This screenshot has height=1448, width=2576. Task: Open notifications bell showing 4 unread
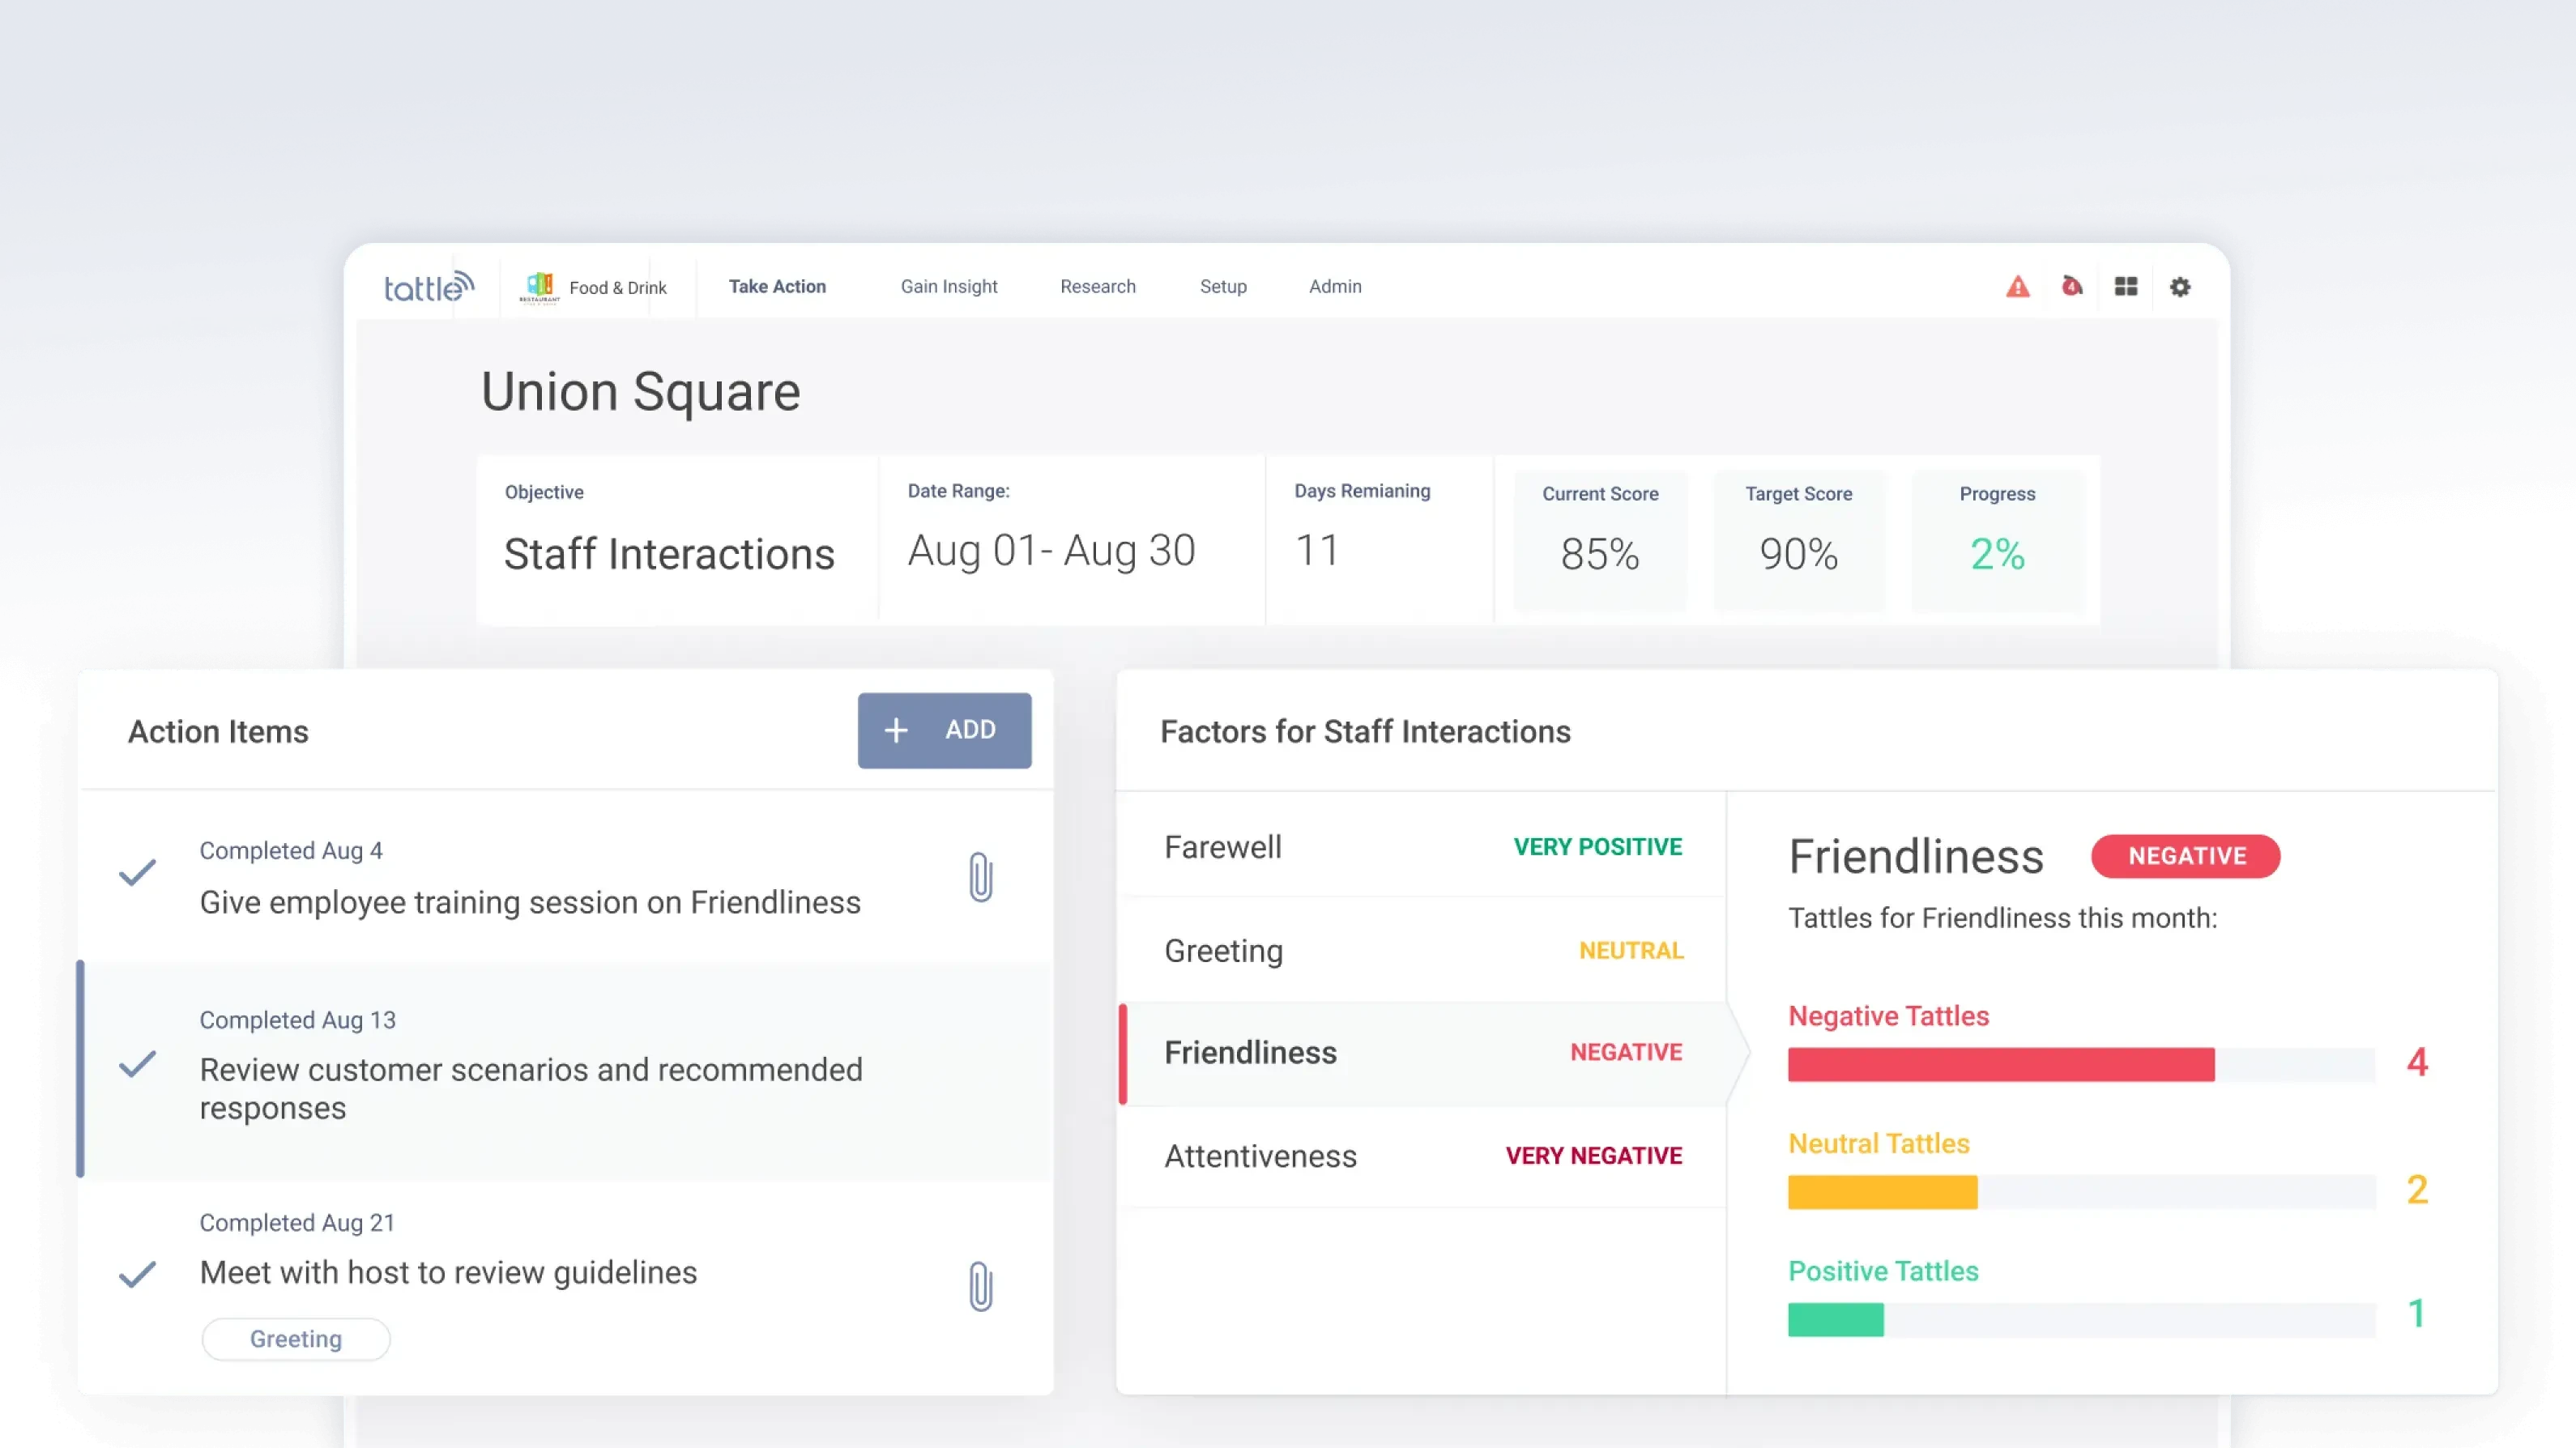(2072, 287)
